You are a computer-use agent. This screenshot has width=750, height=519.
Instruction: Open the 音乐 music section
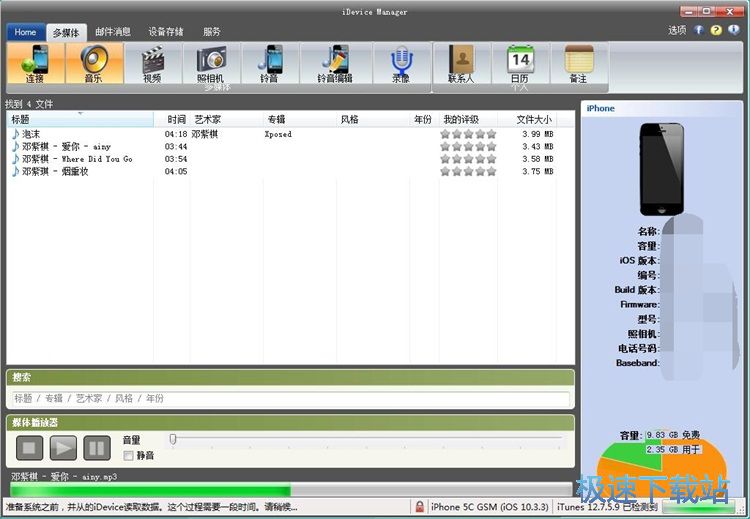94,63
